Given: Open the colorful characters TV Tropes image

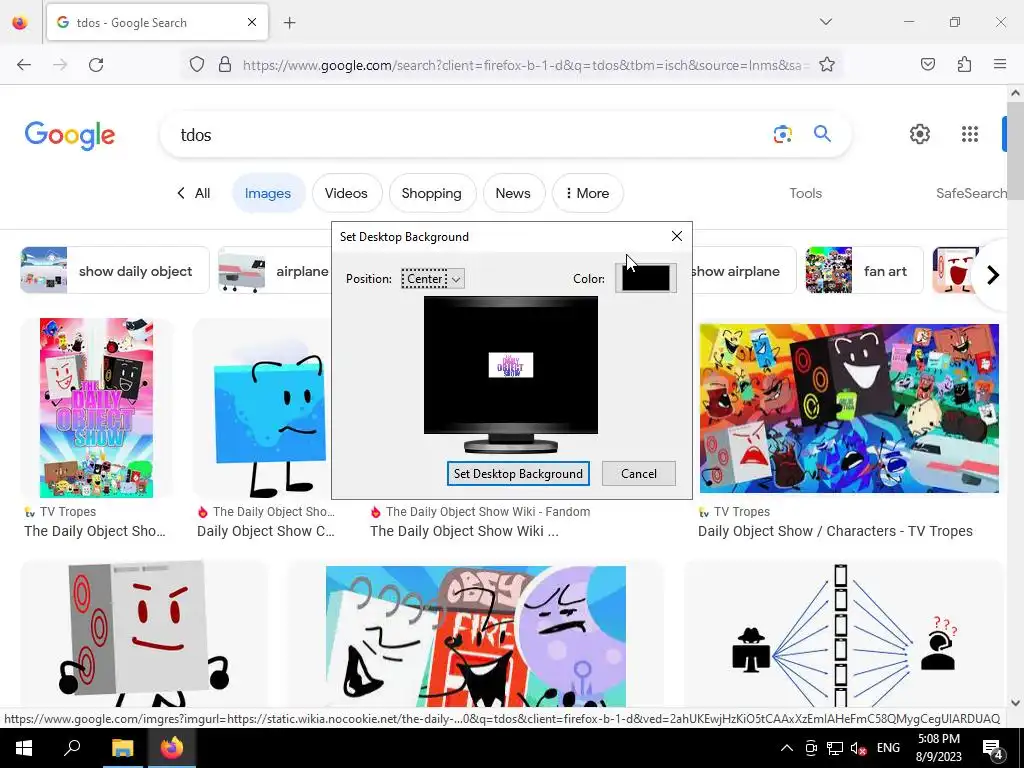Looking at the screenshot, I should (x=849, y=408).
